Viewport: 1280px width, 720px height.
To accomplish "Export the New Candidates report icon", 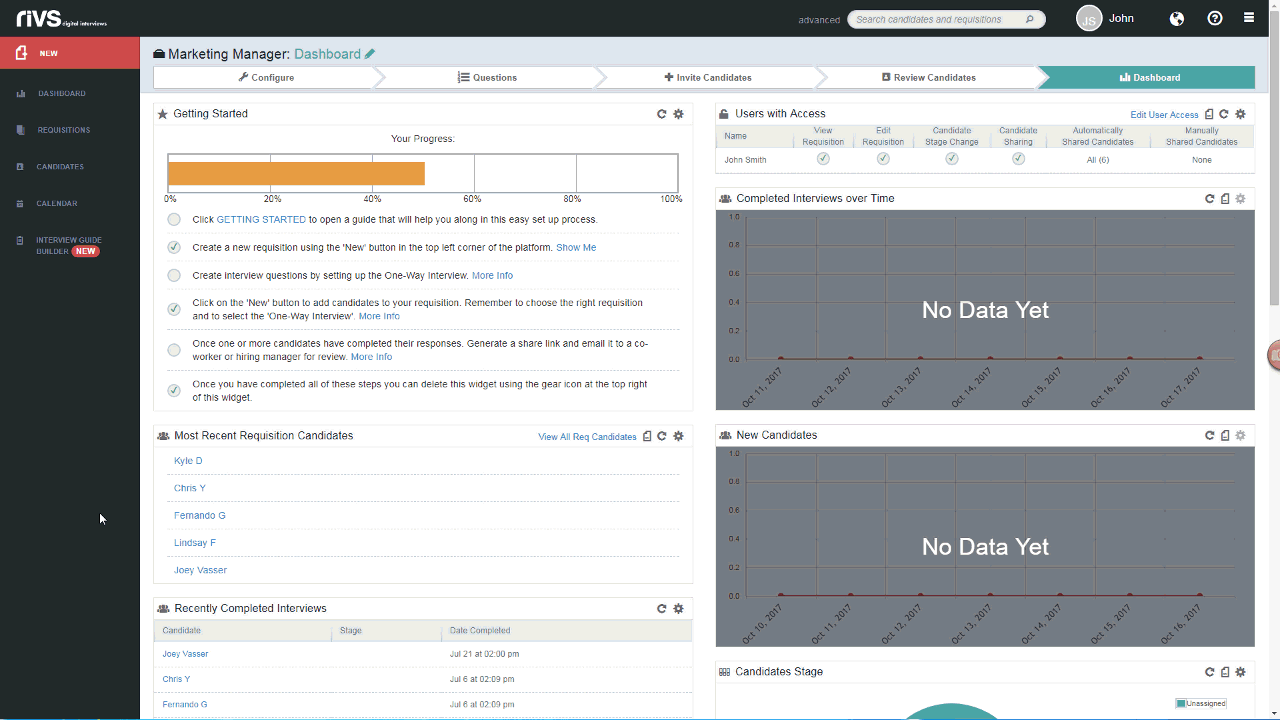I will tap(1225, 436).
